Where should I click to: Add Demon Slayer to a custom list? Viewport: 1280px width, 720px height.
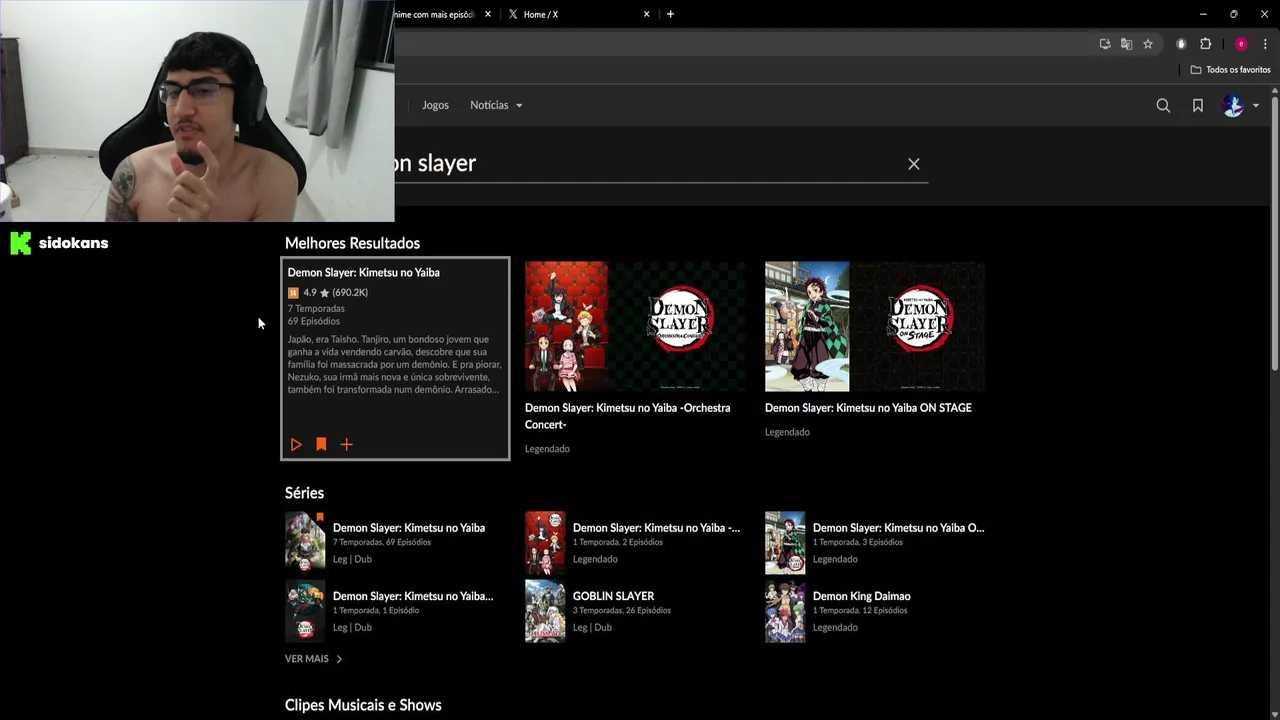pyautogui.click(x=346, y=444)
